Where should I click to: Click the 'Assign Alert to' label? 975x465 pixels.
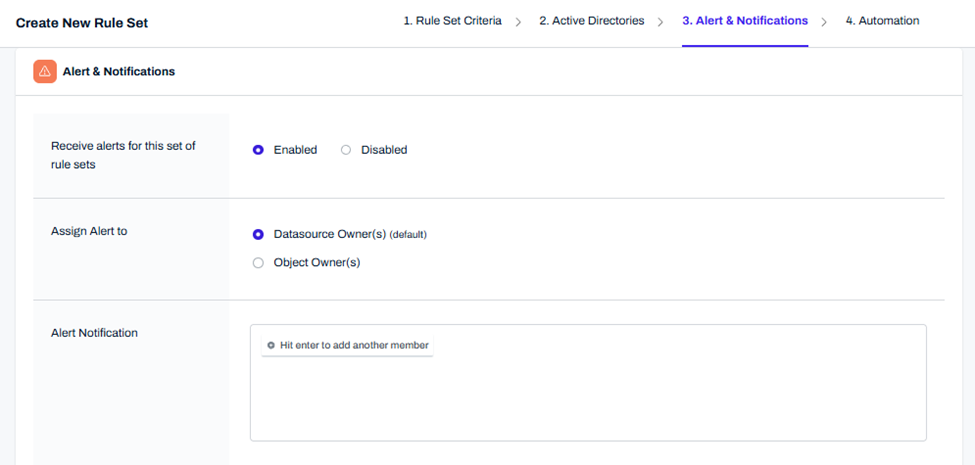[89, 231]
